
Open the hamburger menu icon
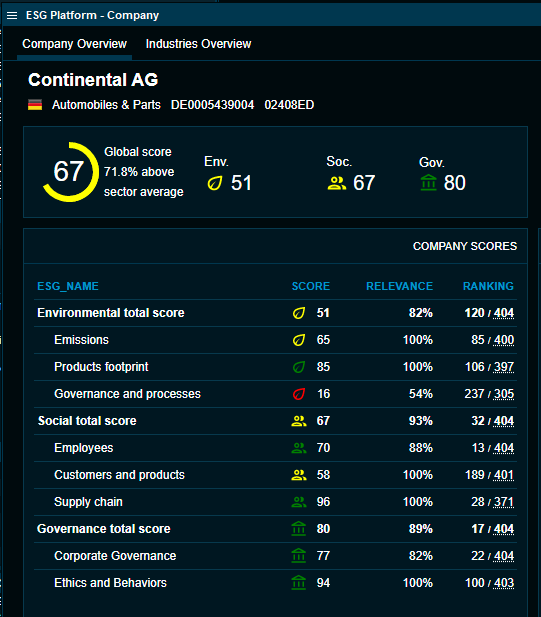(x=12, y=15)
